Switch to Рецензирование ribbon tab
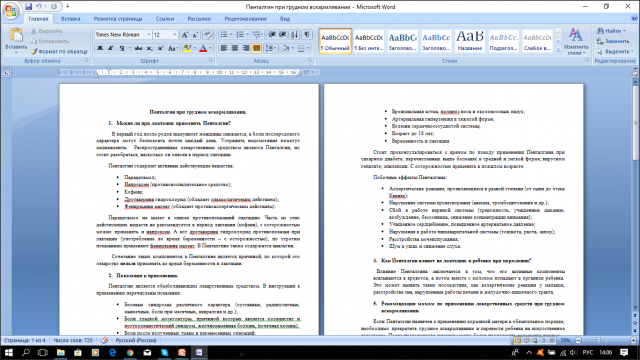The width and height of the screenshot is (640, 360). coord(245,19)
